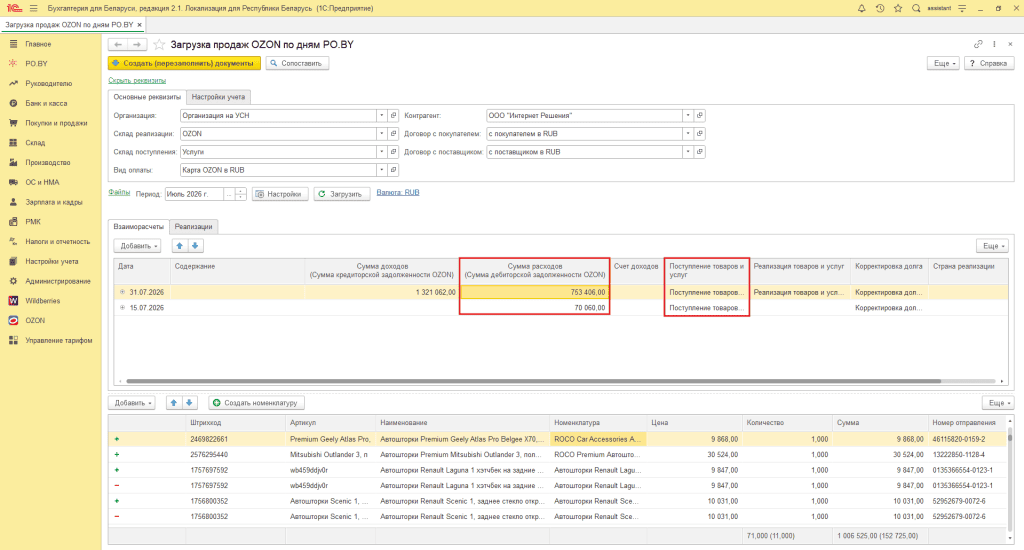This screenshot has width=1024, height=550.
Task: Click the Настройки button near period
Action: (x=280, y=194)
